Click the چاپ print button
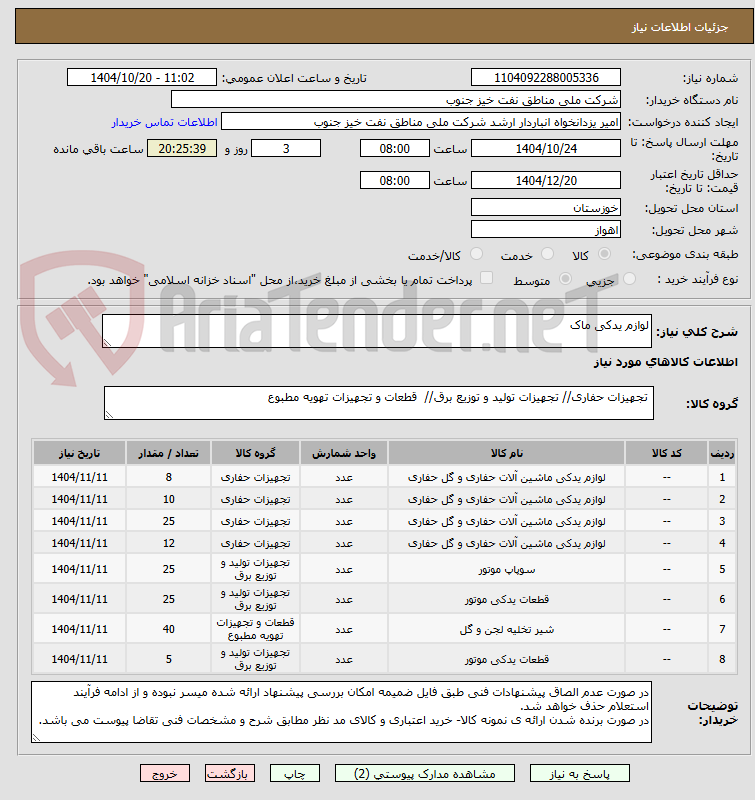The width and height of the screenshot is (755, 800). pos(295,773)
